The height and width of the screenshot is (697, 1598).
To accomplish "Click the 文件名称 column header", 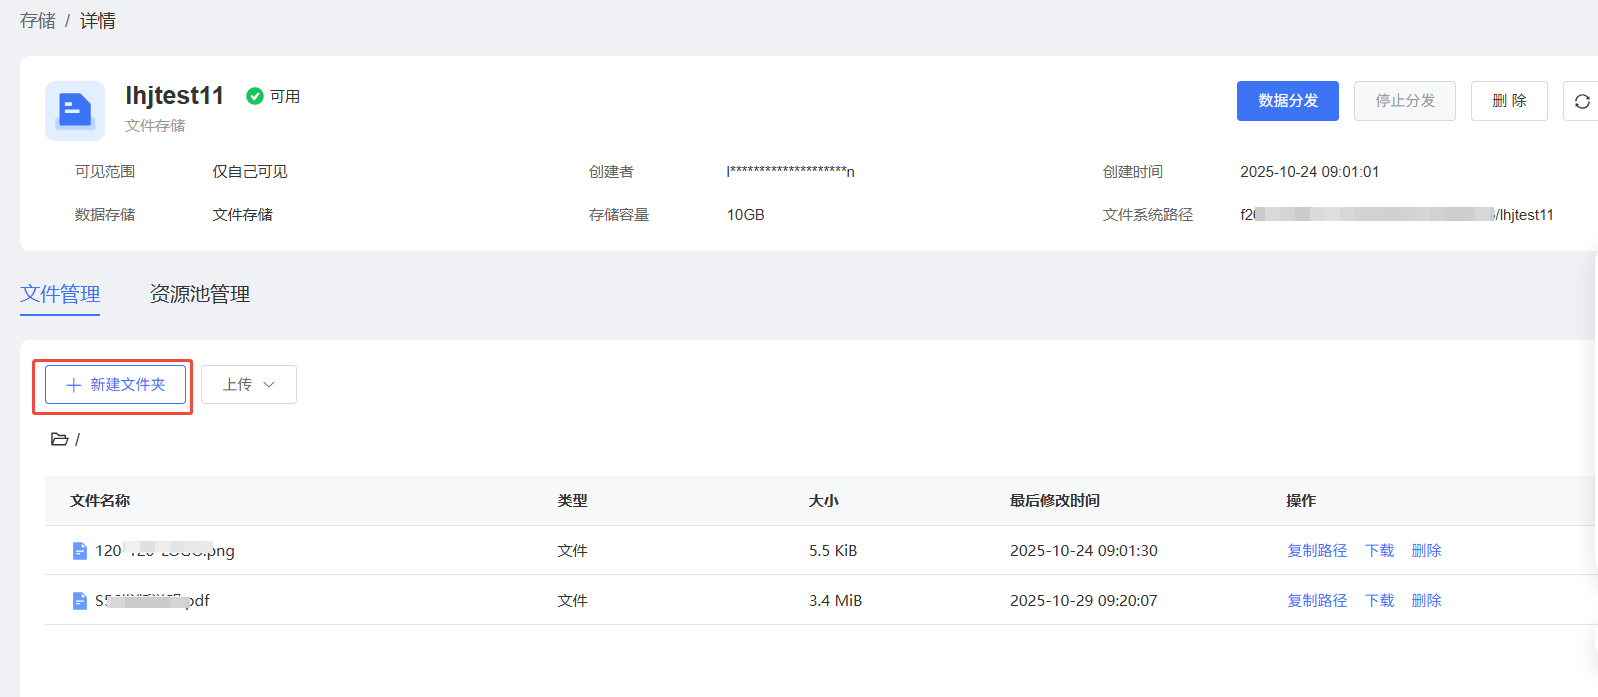I will [x=100, y=501].
